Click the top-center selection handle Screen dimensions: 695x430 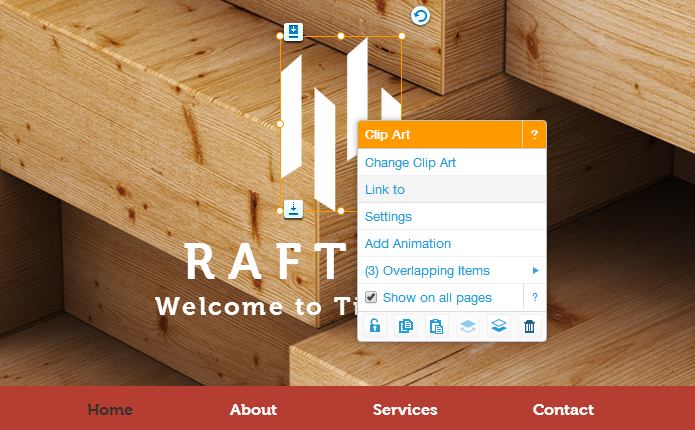[x=341, y=36]
